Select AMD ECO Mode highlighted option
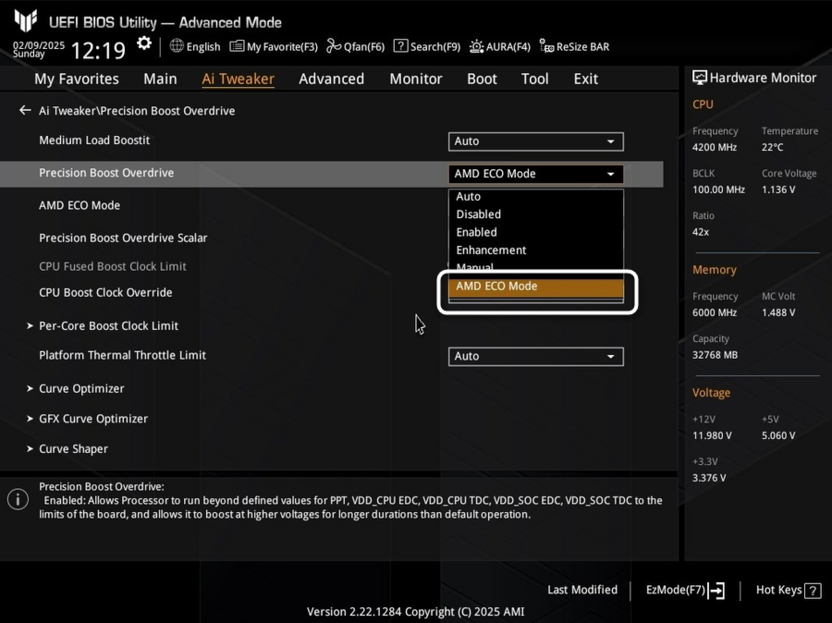This screenshot has width=832, height=623. click(536, 287)
